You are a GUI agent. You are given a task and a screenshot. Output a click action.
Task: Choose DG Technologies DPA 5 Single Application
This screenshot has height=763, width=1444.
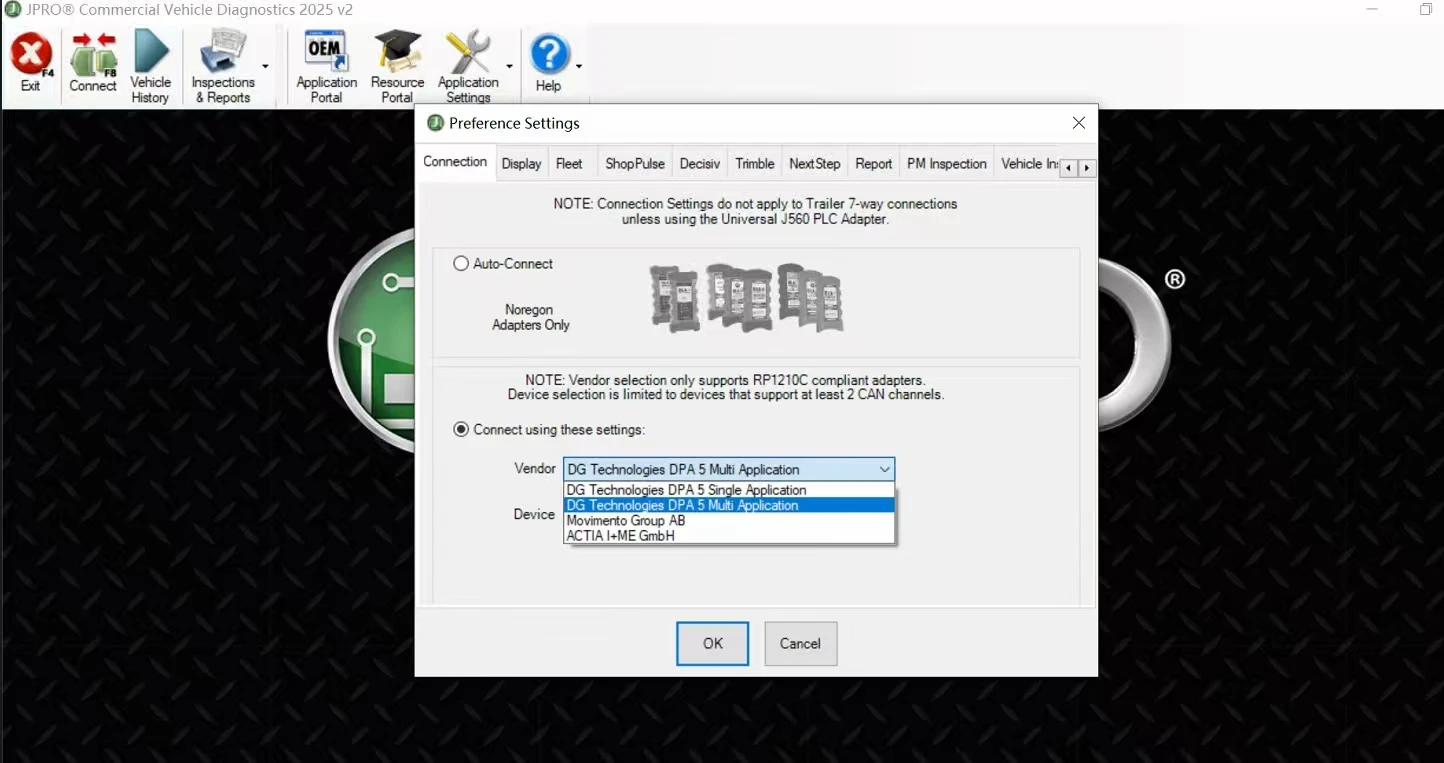pyautogui.click(x=686, y=490)
